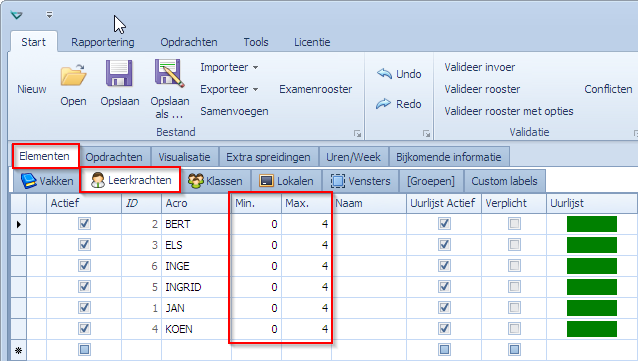Screen dimensions: 638x361
Task: Click the Redo arrow icon
Action: [383, 104]
